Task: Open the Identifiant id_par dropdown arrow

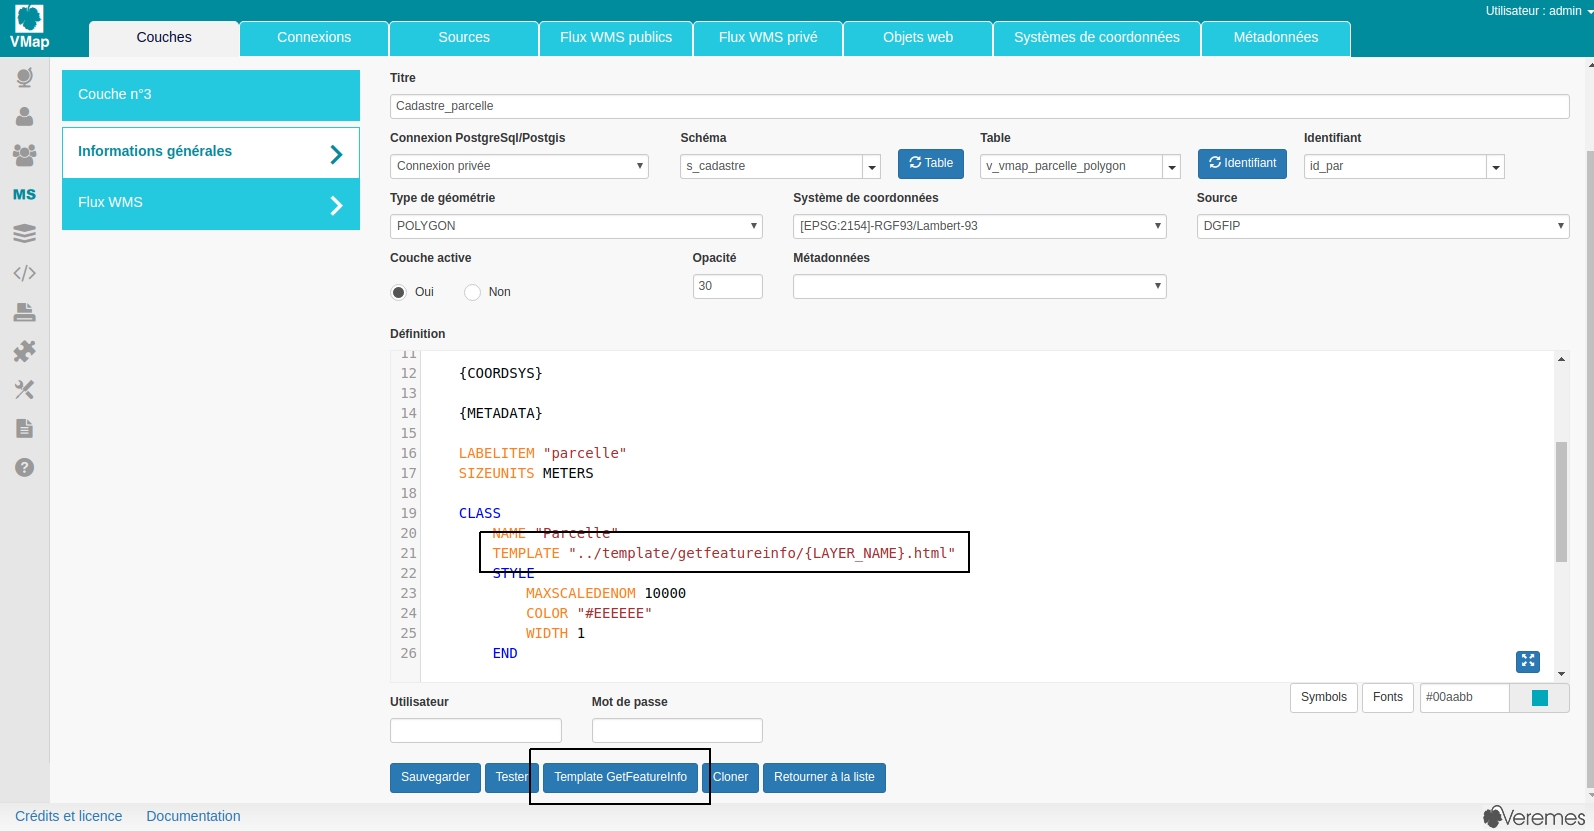Action: pos(1496,167)
